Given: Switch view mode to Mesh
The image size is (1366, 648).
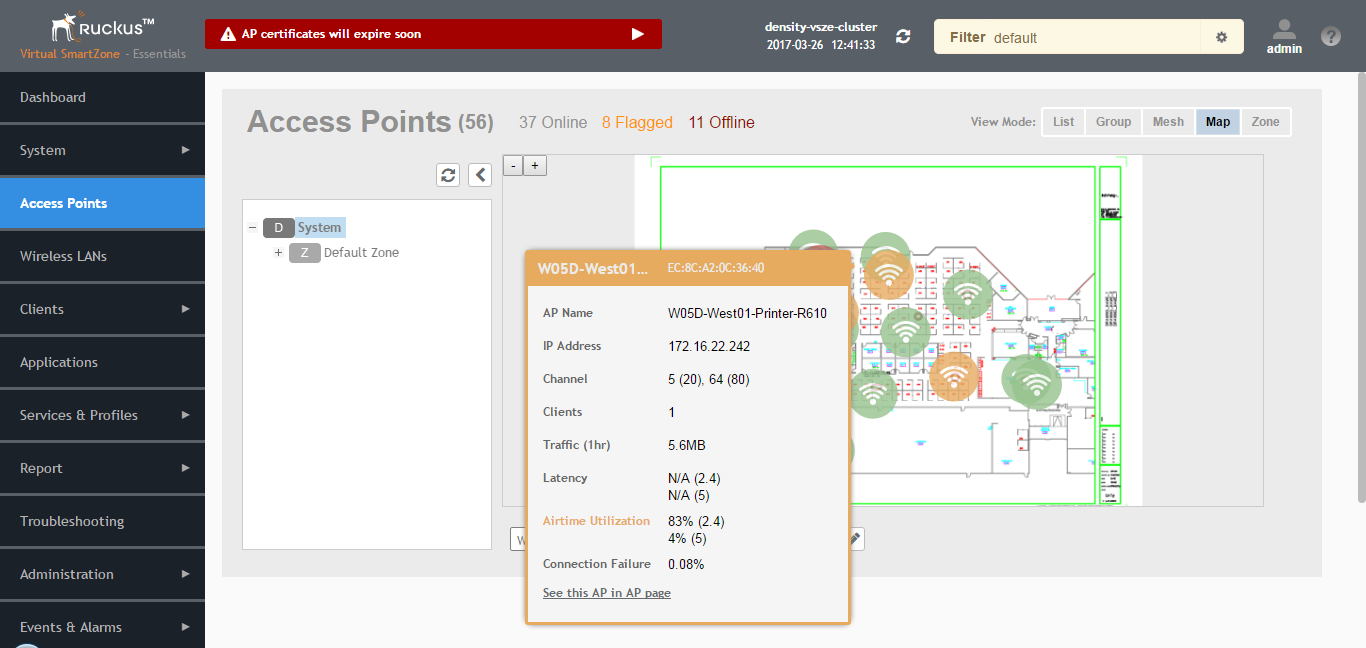Looking at the screenshot, I should coord(1168,121).
